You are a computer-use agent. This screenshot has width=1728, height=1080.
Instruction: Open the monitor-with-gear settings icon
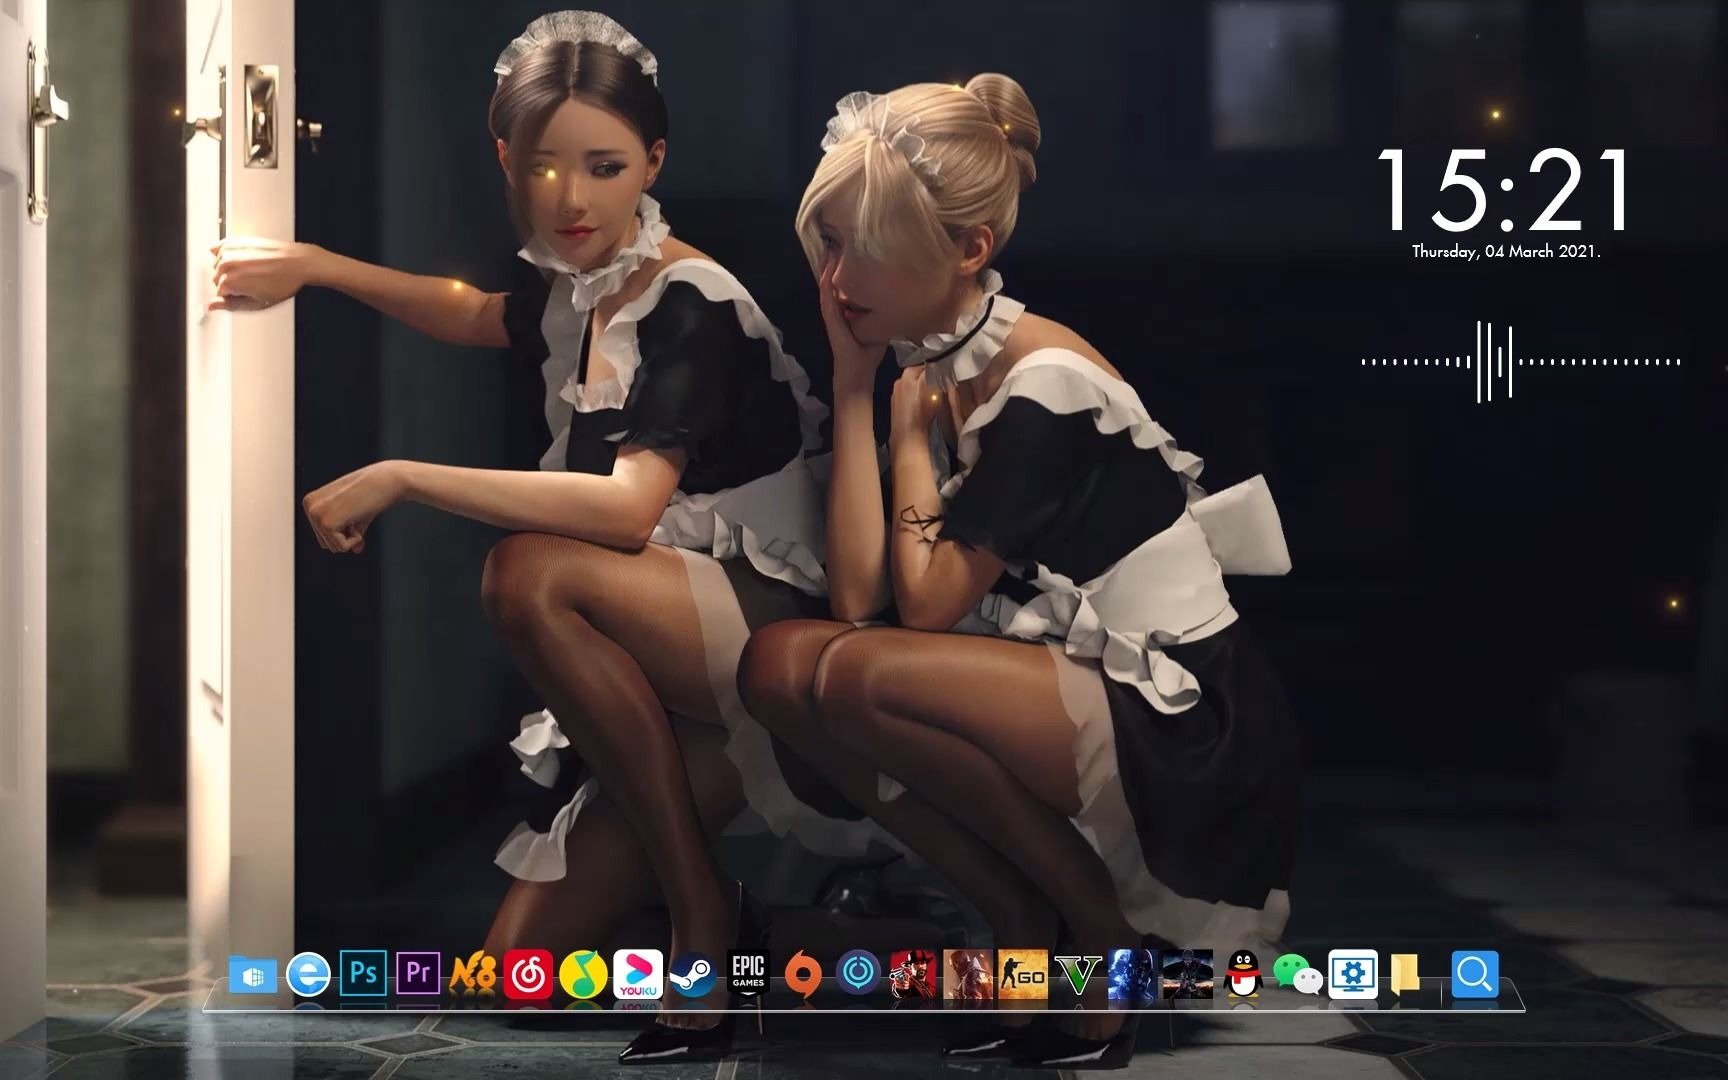point(1353,974)
